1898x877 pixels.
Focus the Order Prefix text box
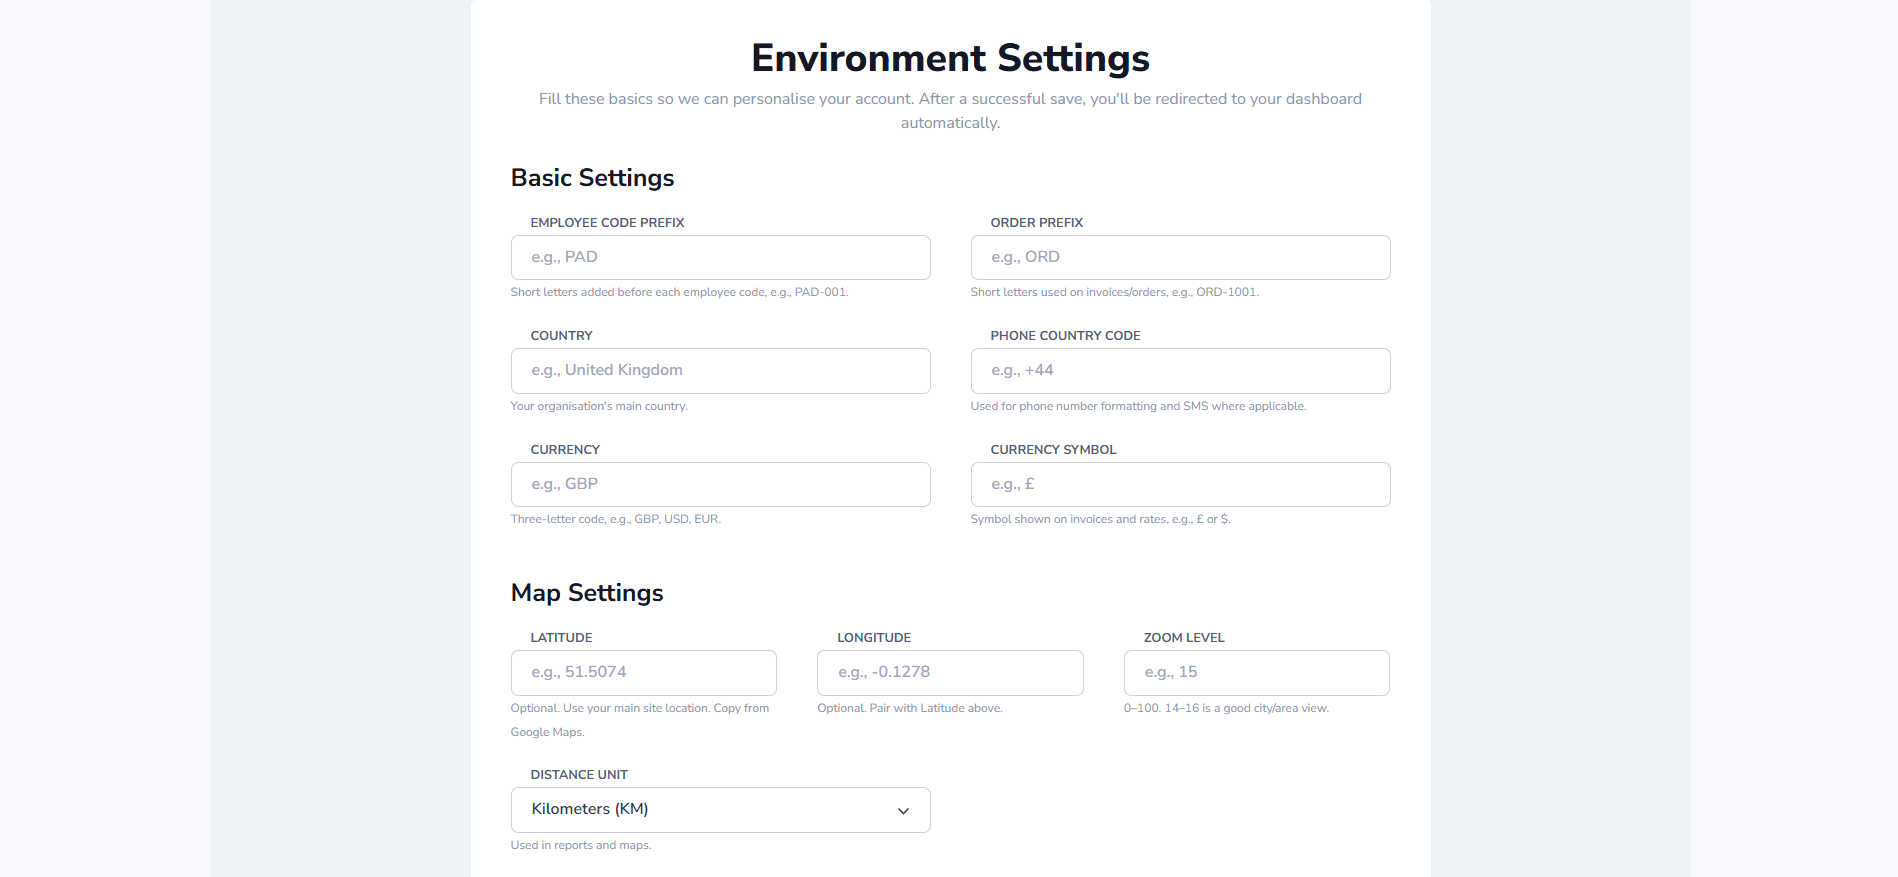point(1180,257)
